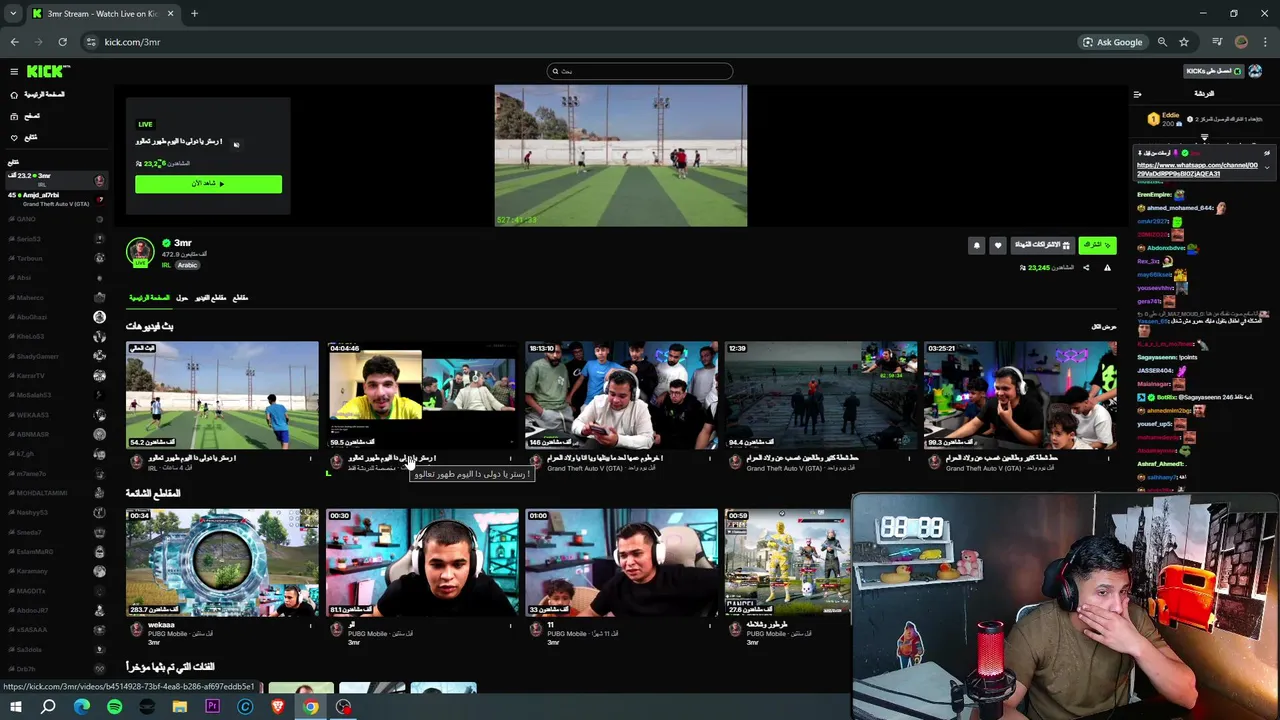This screenshot has height=720, width=1280.
Task: Open the 01:00 clip thumbnail
Action: (x=621, y=563)
